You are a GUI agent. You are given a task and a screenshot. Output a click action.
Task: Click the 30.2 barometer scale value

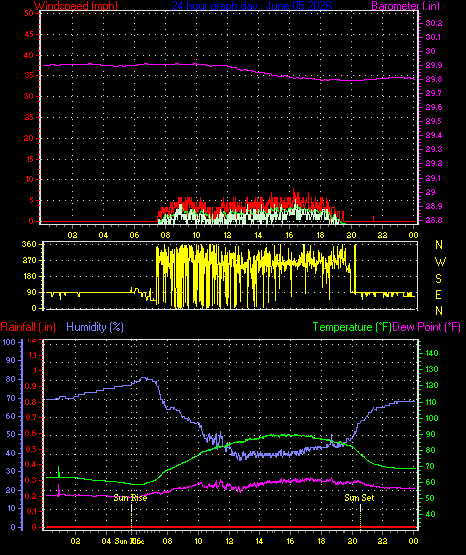pos(434,23)
